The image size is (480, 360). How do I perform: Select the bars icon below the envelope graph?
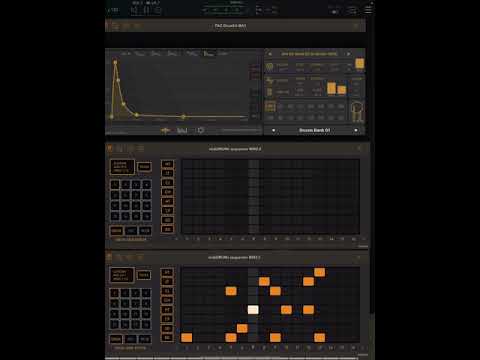click(182, 130)
